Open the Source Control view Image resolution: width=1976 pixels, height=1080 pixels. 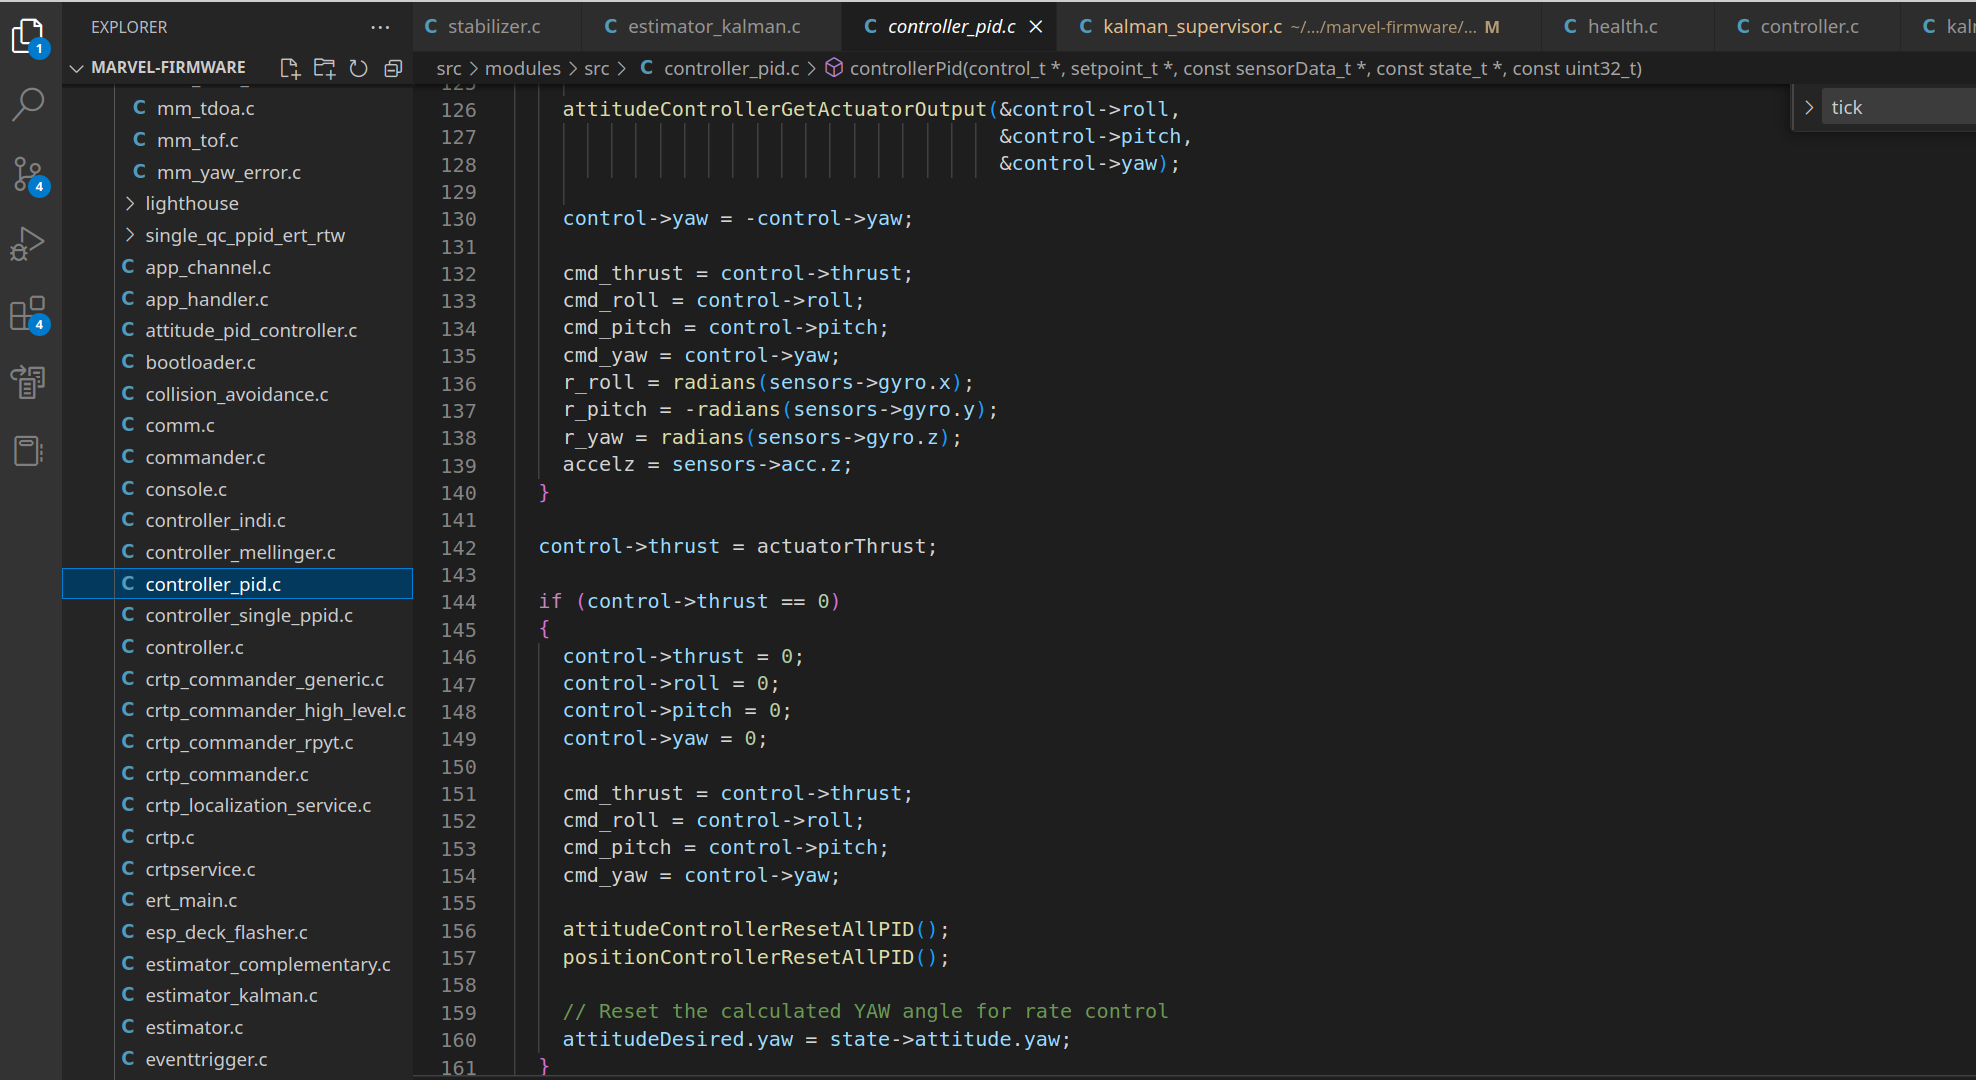coord(28,174)
